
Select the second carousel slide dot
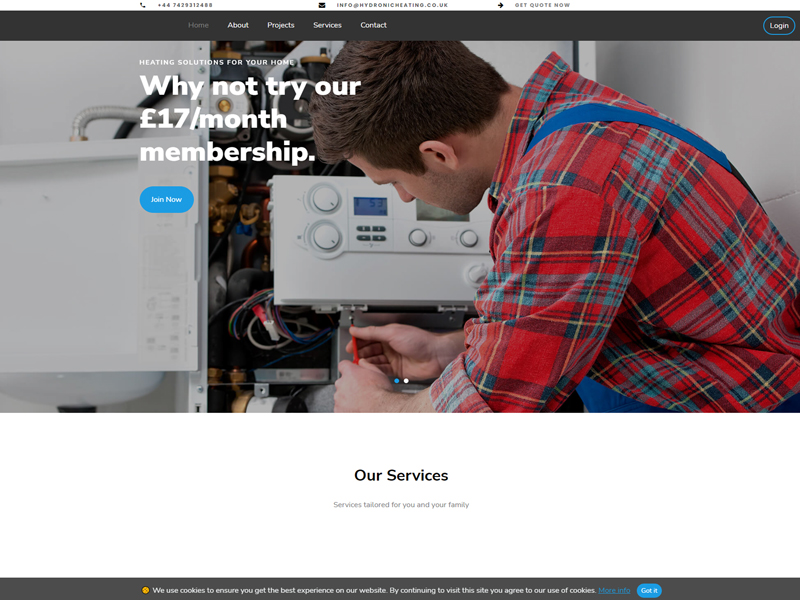pos(406,381)
